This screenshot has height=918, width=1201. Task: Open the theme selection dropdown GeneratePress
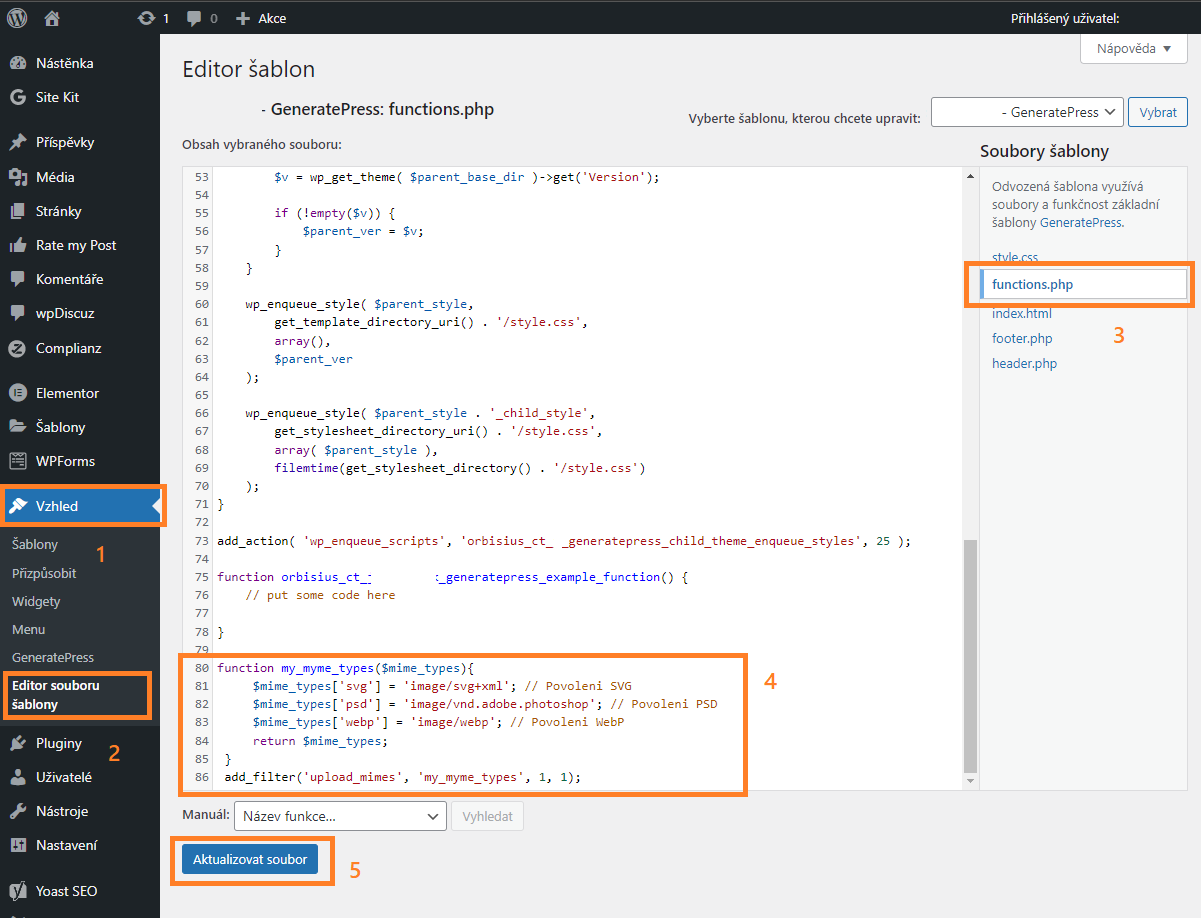pyautogui.click(x=1027, y=112)
